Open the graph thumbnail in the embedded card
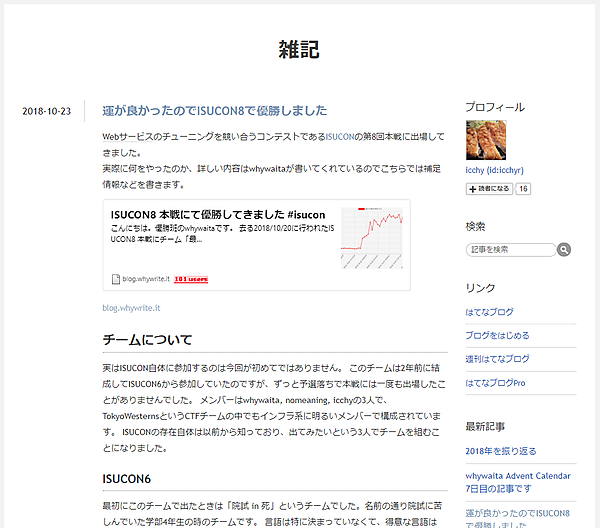This screenshot has width=600, height=528. pyautogui.click(x=372, y=238)
